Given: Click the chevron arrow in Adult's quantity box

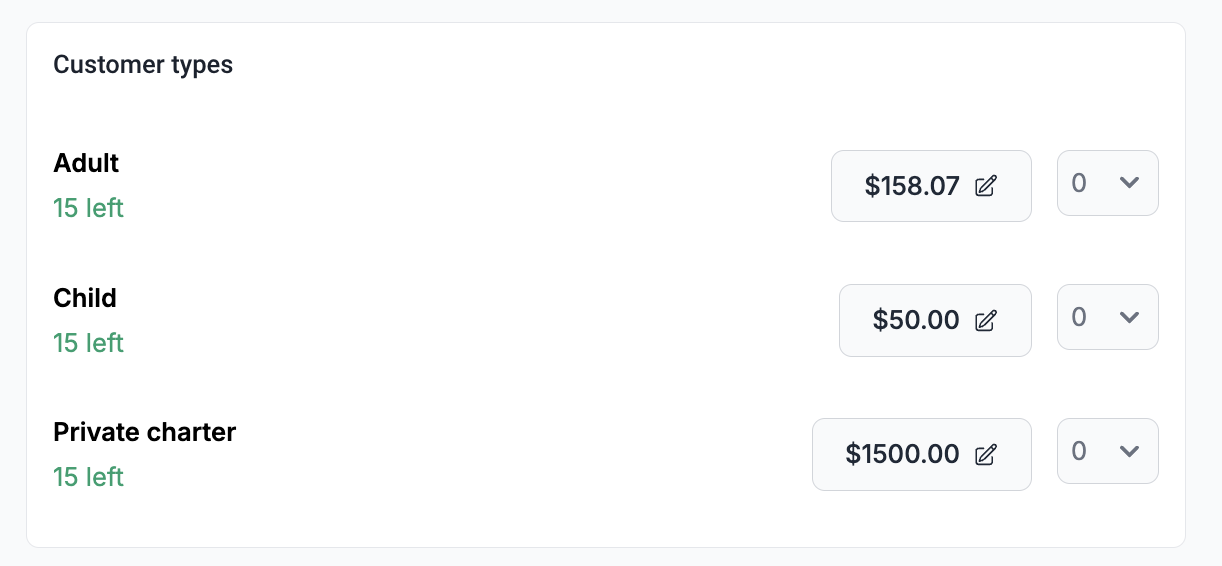Looking at the screenshot, I should 1130,183.
